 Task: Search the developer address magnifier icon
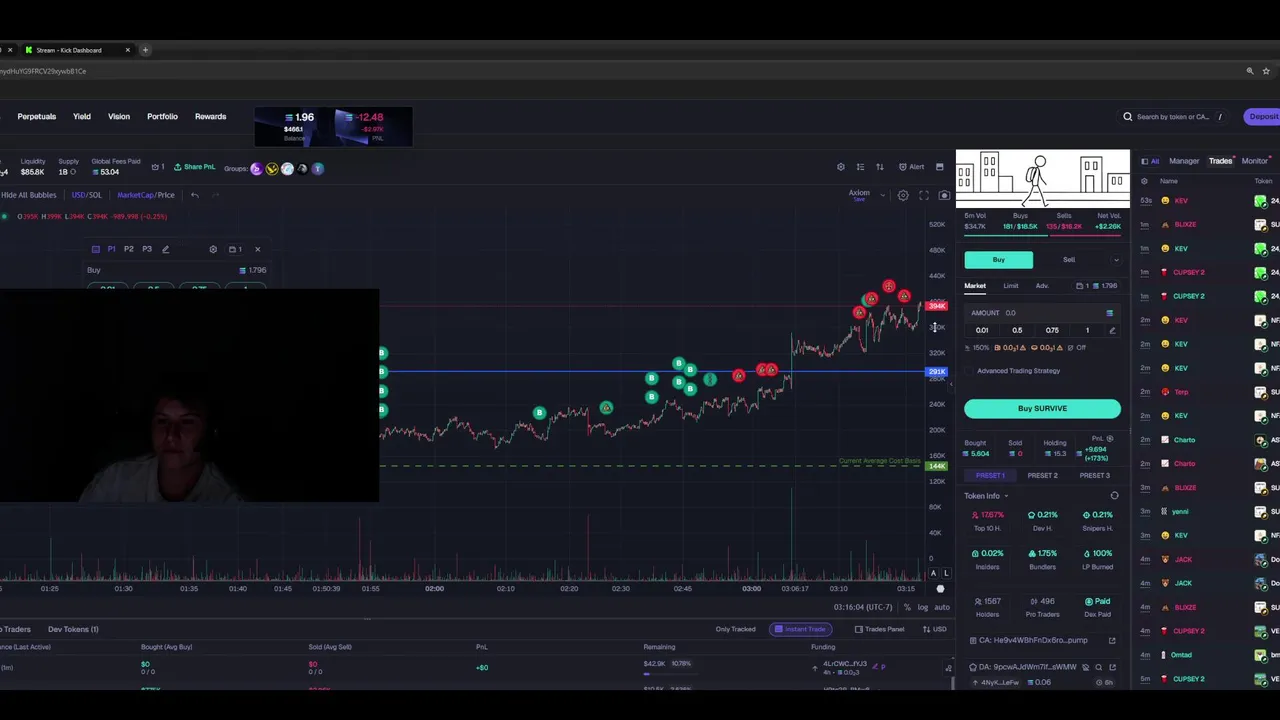click(1098, 667)
